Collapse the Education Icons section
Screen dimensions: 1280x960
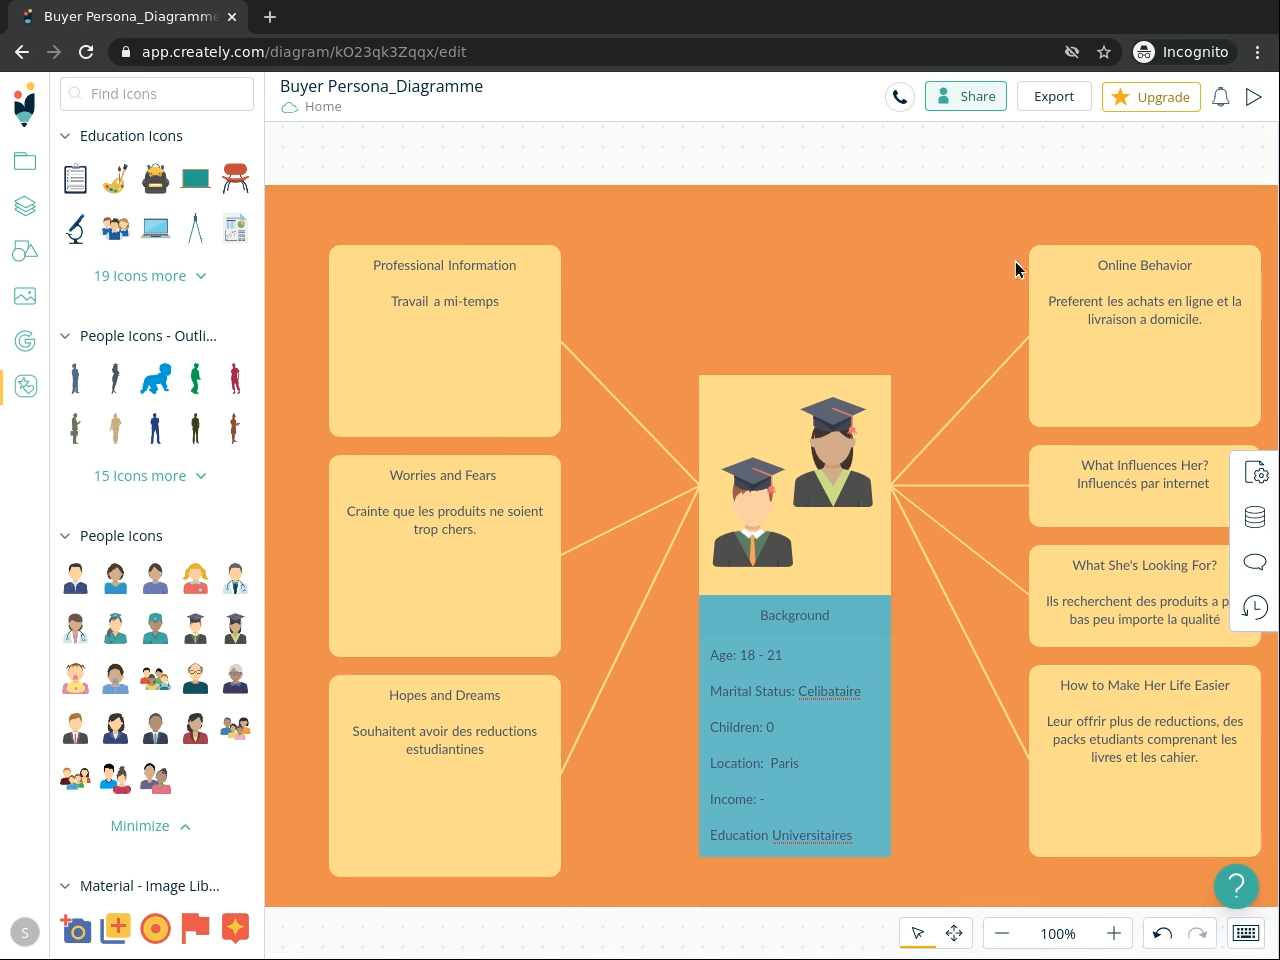(65, 136)
